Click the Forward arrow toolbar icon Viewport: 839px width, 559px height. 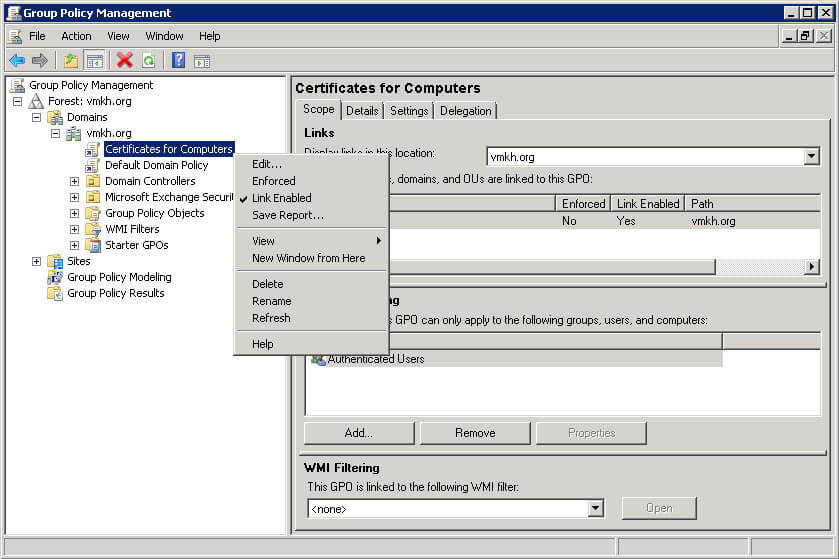(40, 60)
